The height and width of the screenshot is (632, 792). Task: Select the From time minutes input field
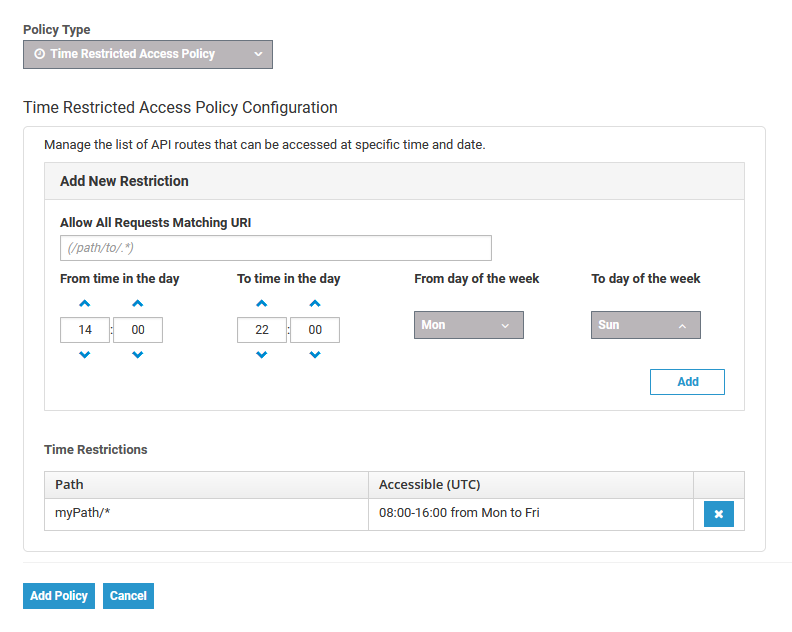(x=138, y=330)
